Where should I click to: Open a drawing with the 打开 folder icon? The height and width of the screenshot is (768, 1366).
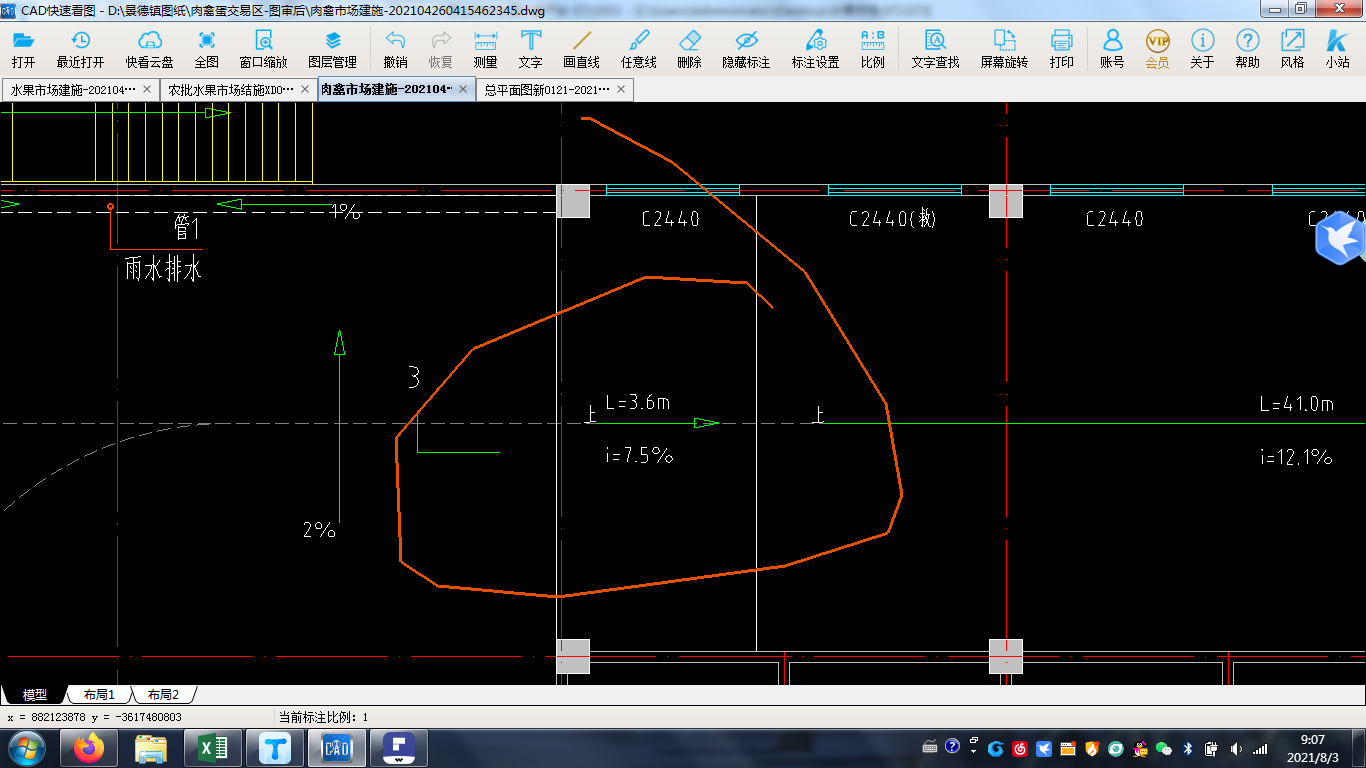click(x=23, y=48)
